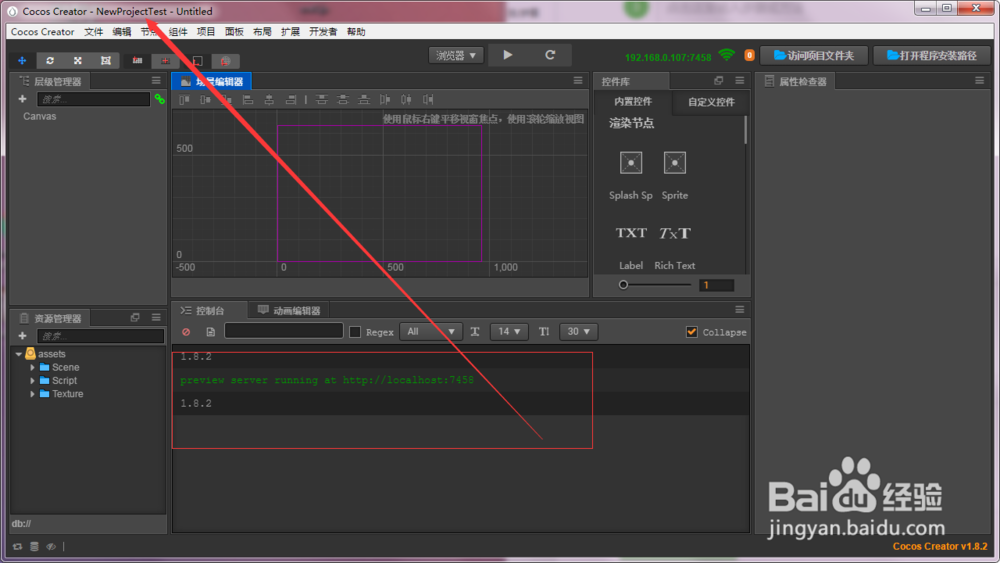The height and width of the screenshot is (563, 1000).
Task: Expand the Scene folder
Action: point(32,367)
